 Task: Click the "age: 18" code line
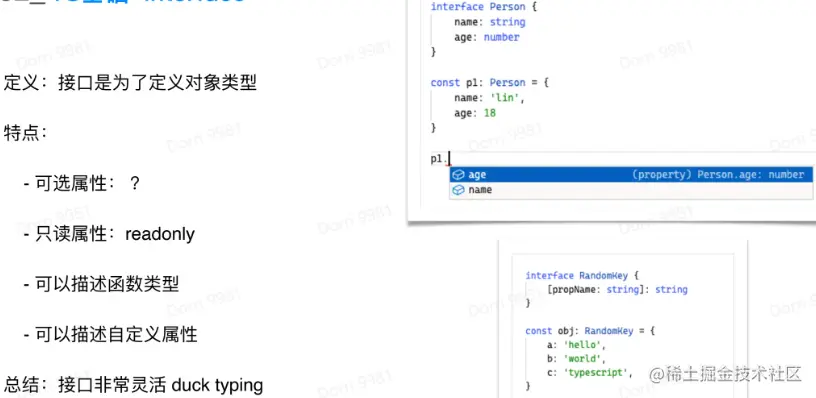475,113
